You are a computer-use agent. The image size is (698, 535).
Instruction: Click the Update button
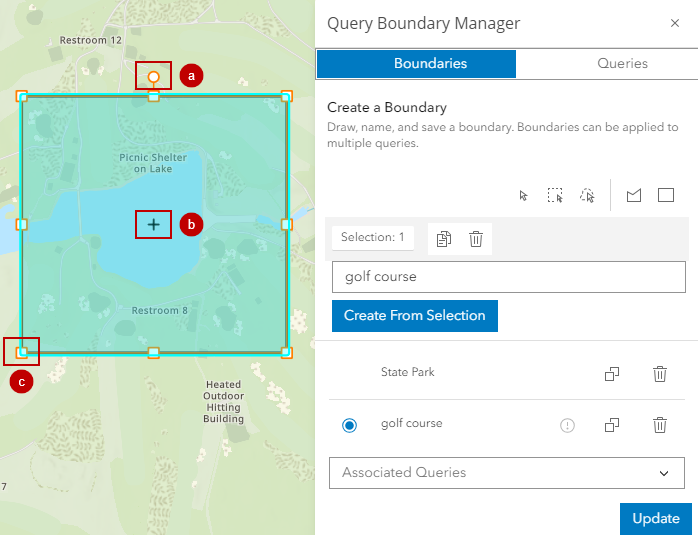point(656,519)
